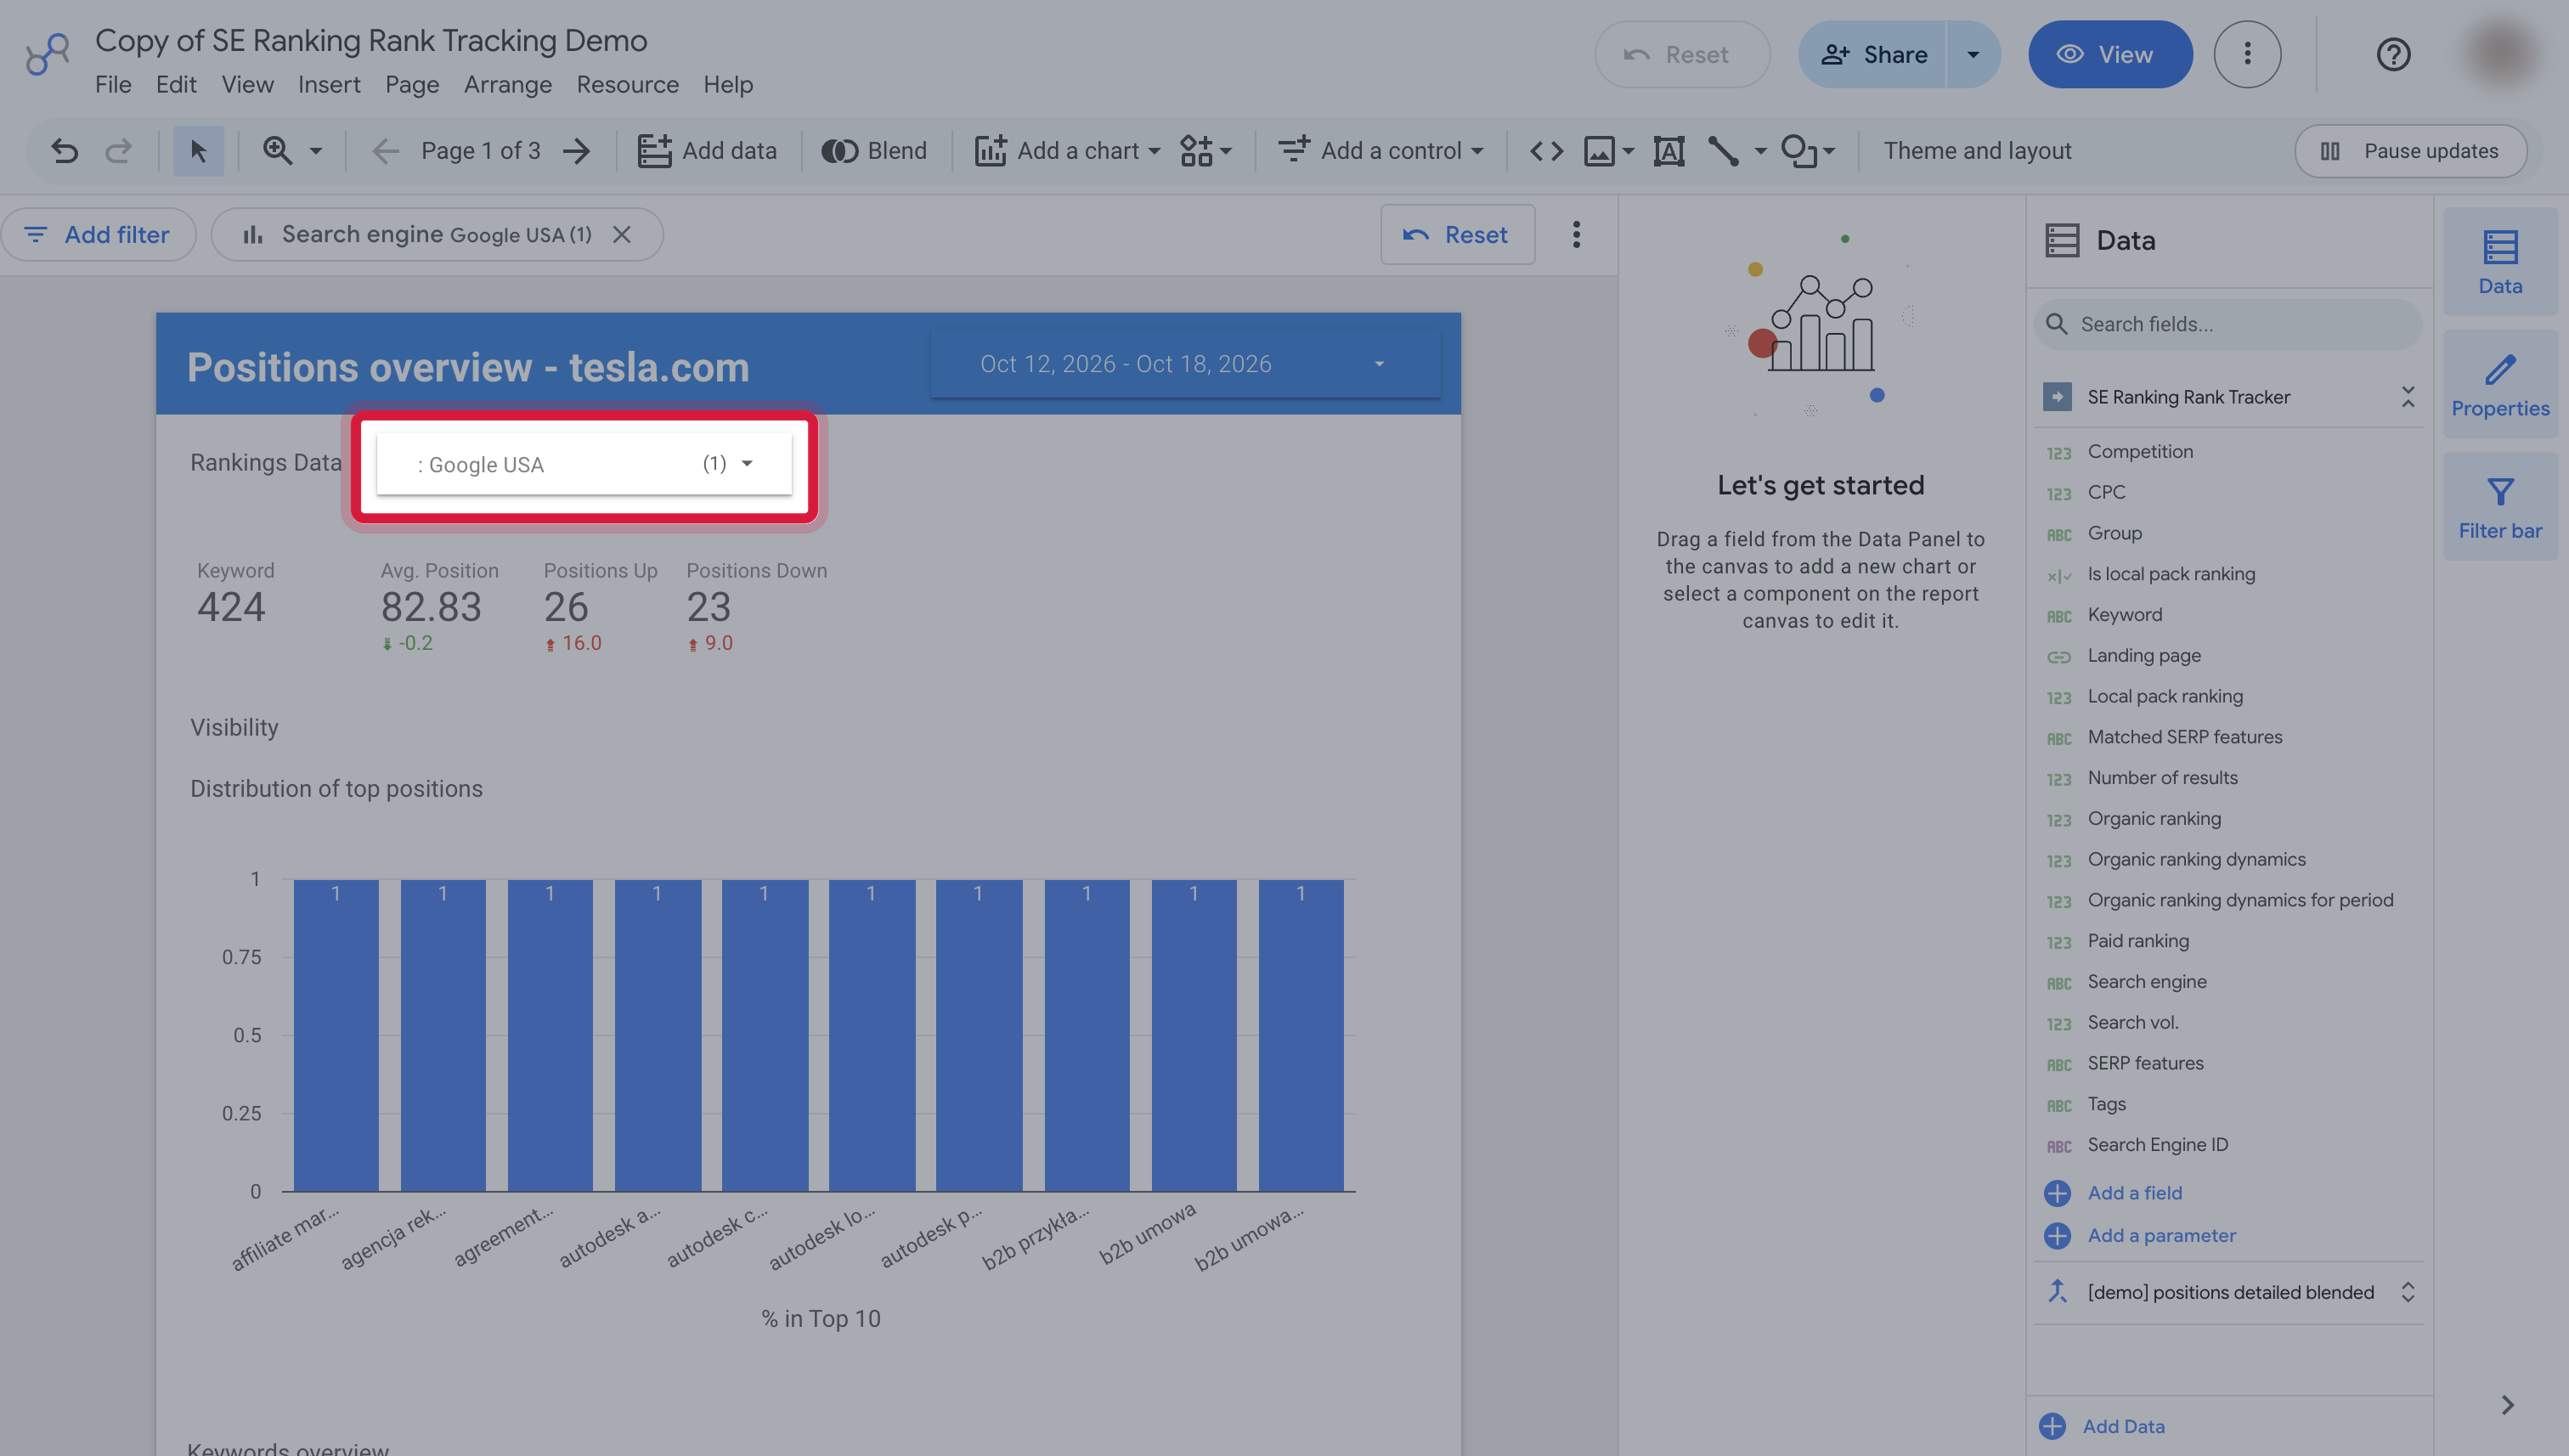Open filter bar three-dot options
This screenshot has height=1456, width=2569.
(x=1576, y=235)
